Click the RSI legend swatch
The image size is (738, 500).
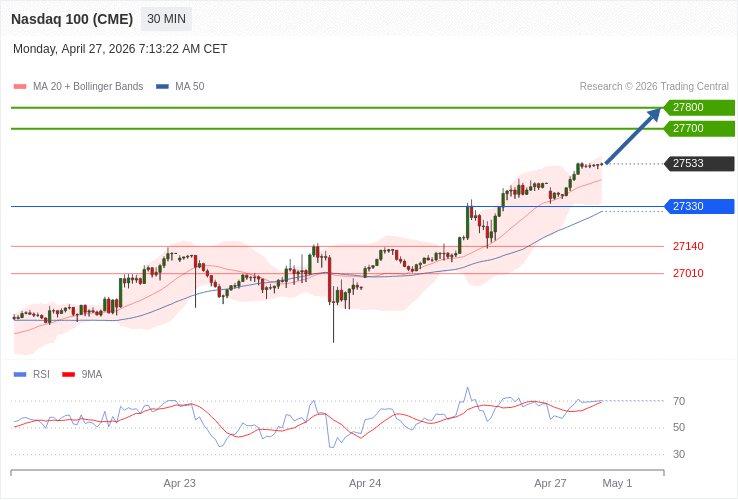20,375
